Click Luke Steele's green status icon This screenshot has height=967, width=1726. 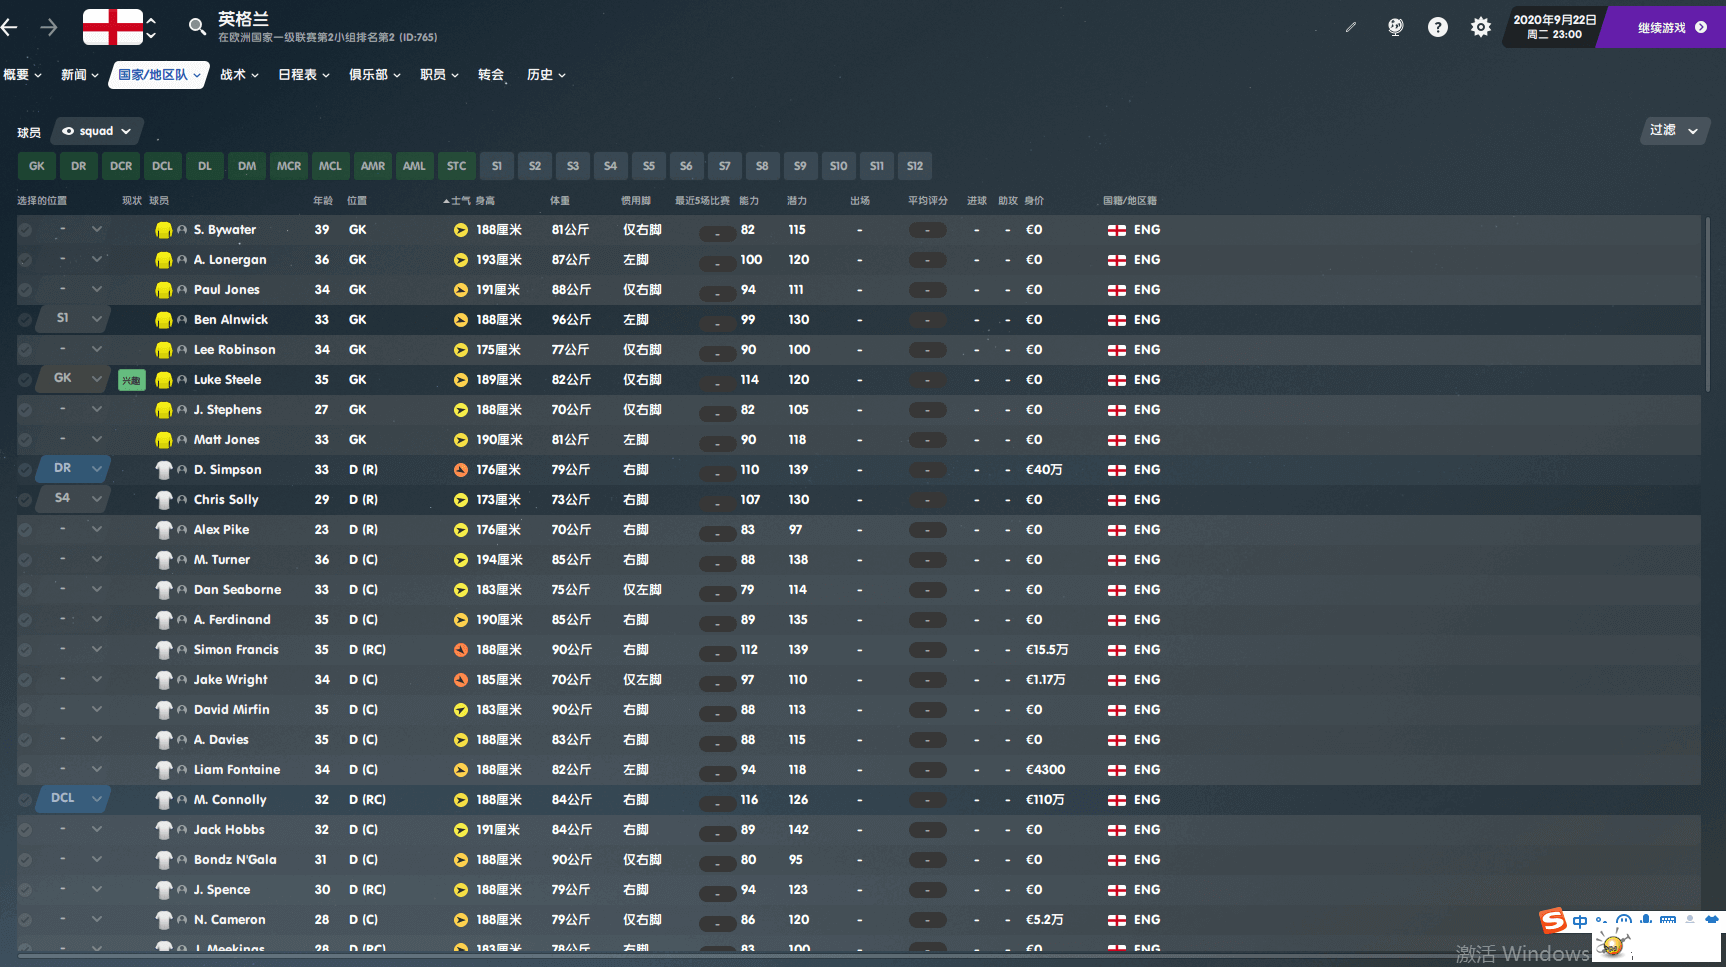point(131,380)
